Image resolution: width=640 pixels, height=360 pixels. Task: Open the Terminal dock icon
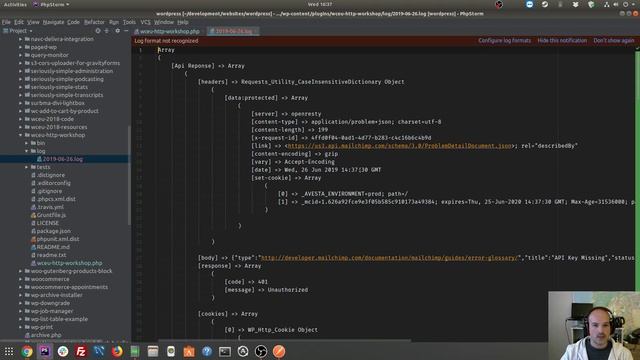224,351
